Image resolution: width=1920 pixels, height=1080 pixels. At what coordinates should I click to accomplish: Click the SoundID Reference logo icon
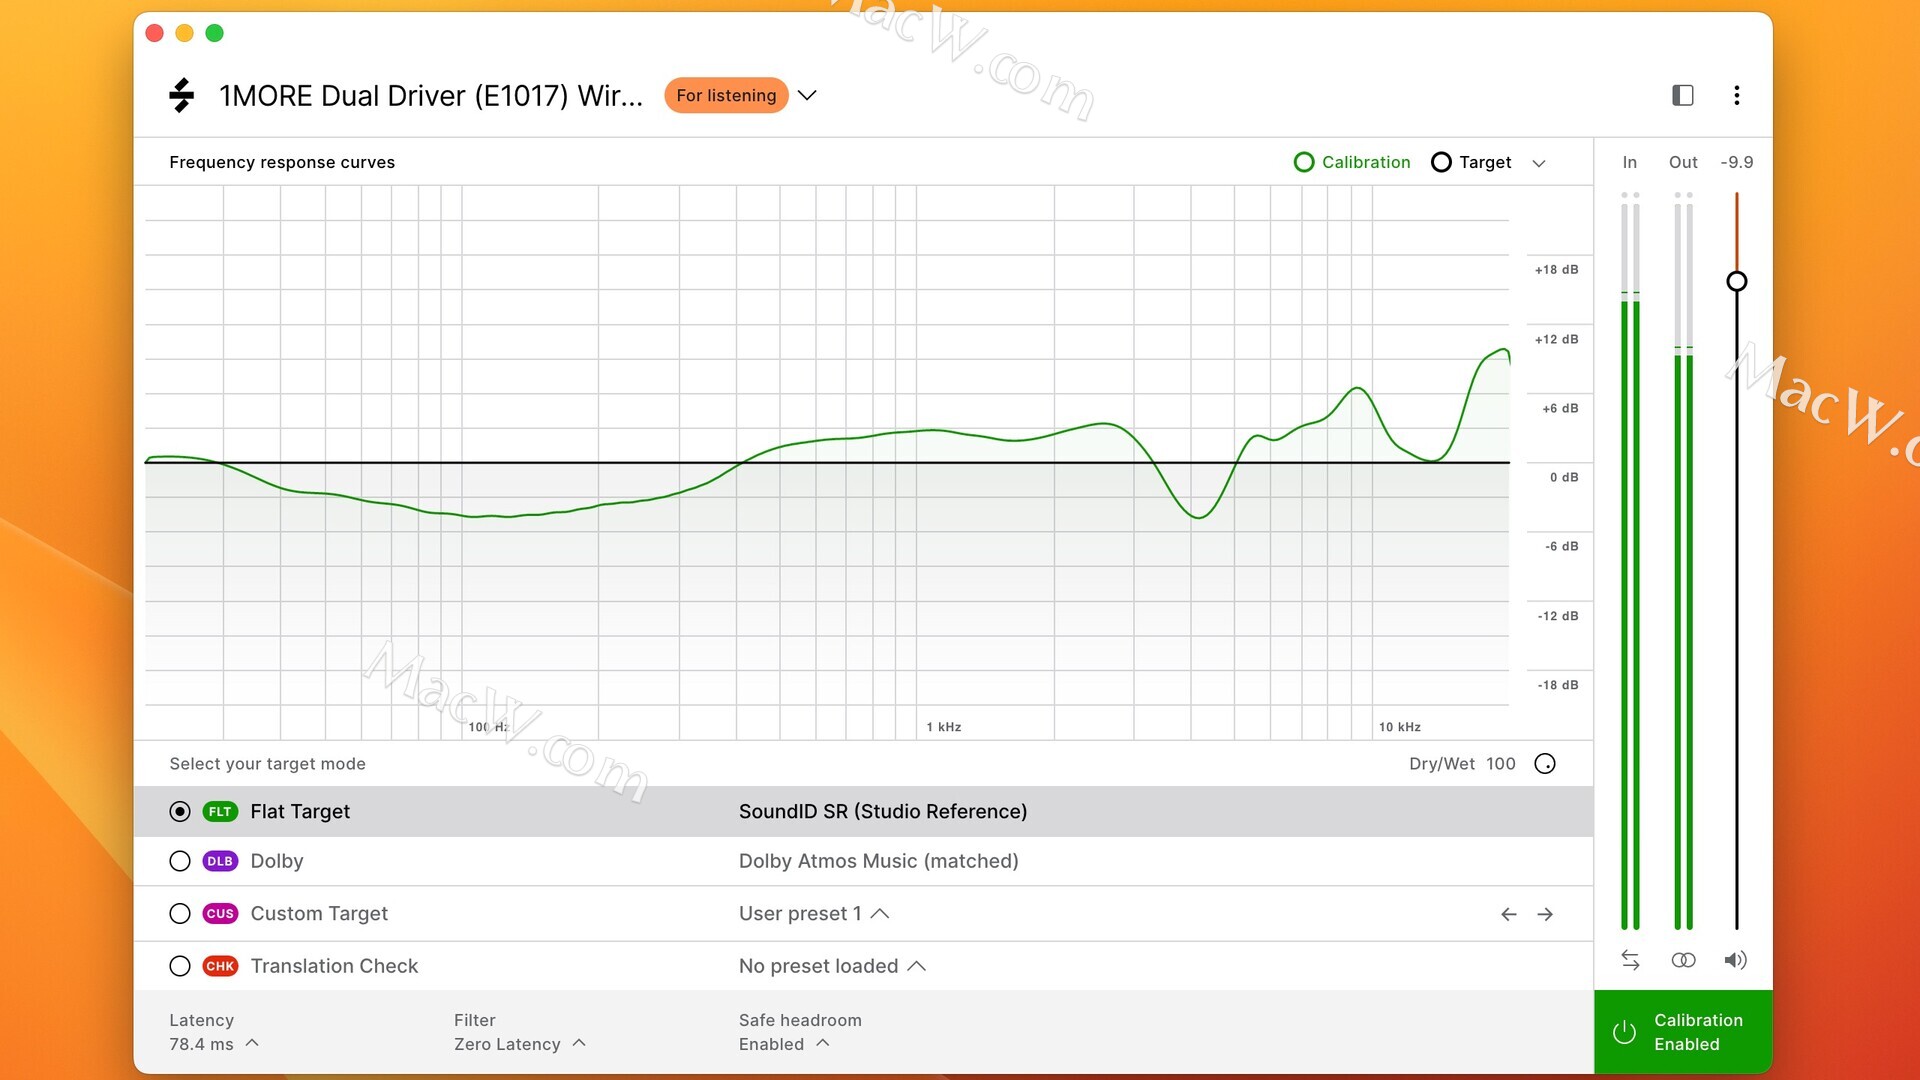click(x=181, y=95)
